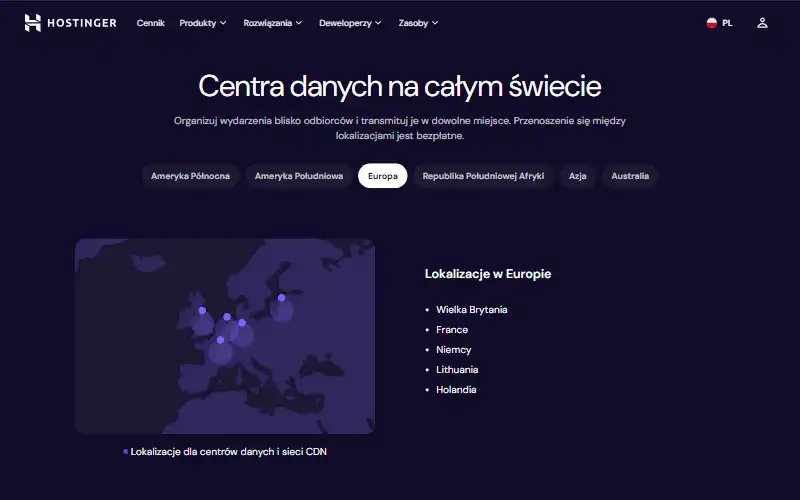Screen dimensions: 800x500
Task: Click the Holandia list item
Action: point(456,389)
